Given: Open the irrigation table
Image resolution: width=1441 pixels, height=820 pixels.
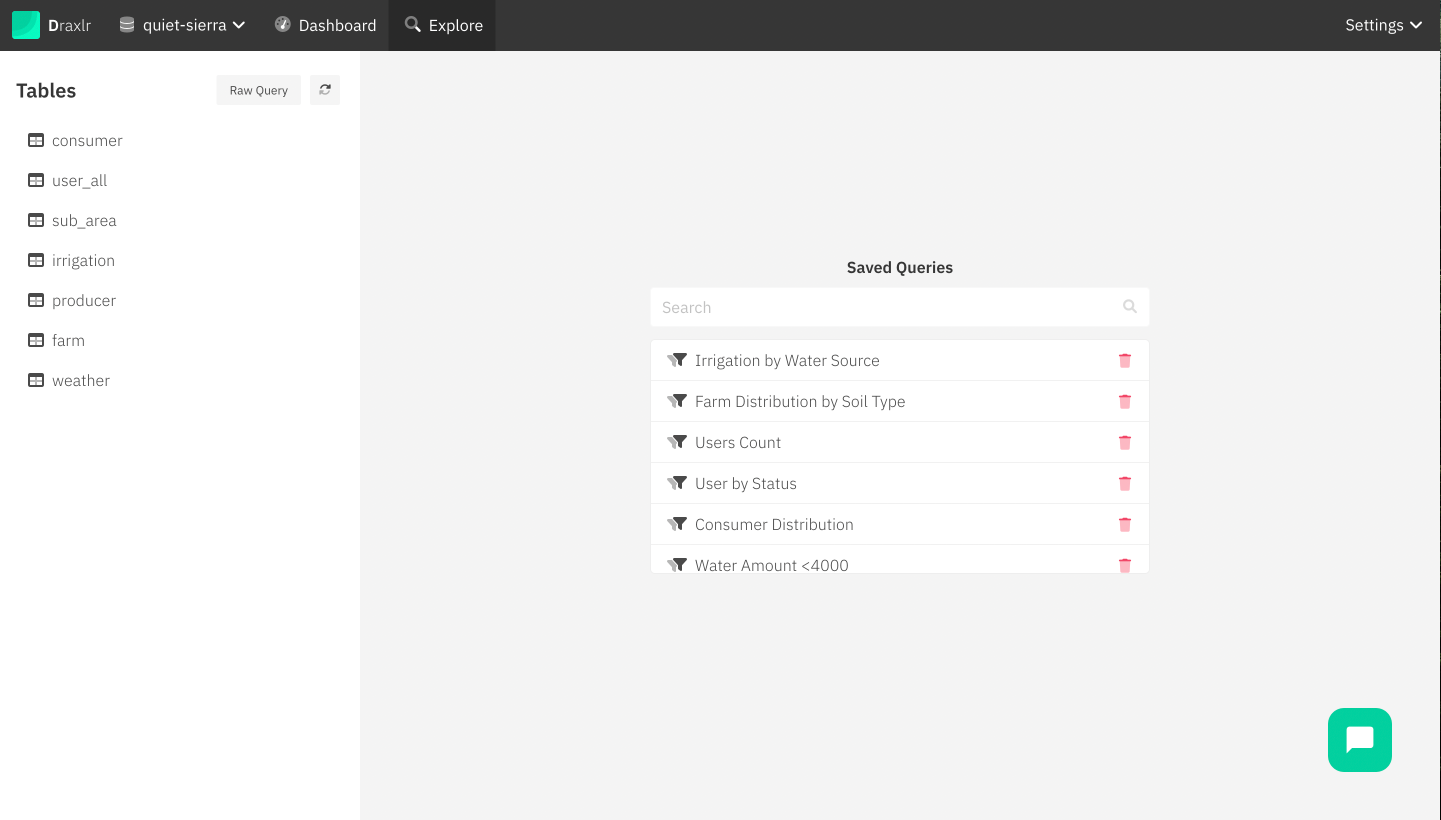Looking at the screenshot, I should point(83,261).
